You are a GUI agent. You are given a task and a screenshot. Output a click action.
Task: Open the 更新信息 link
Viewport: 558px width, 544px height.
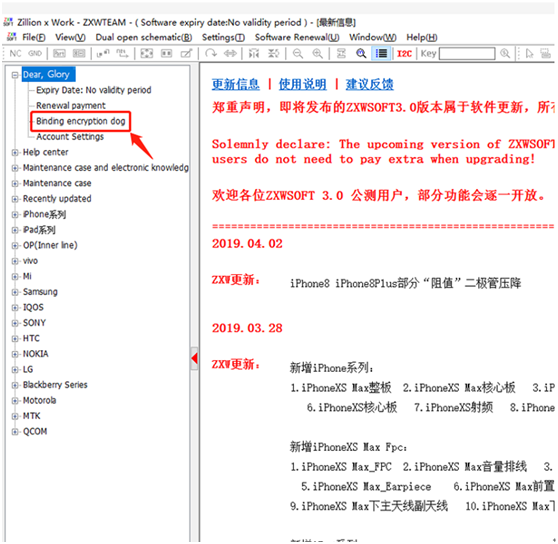coord(236,84)
